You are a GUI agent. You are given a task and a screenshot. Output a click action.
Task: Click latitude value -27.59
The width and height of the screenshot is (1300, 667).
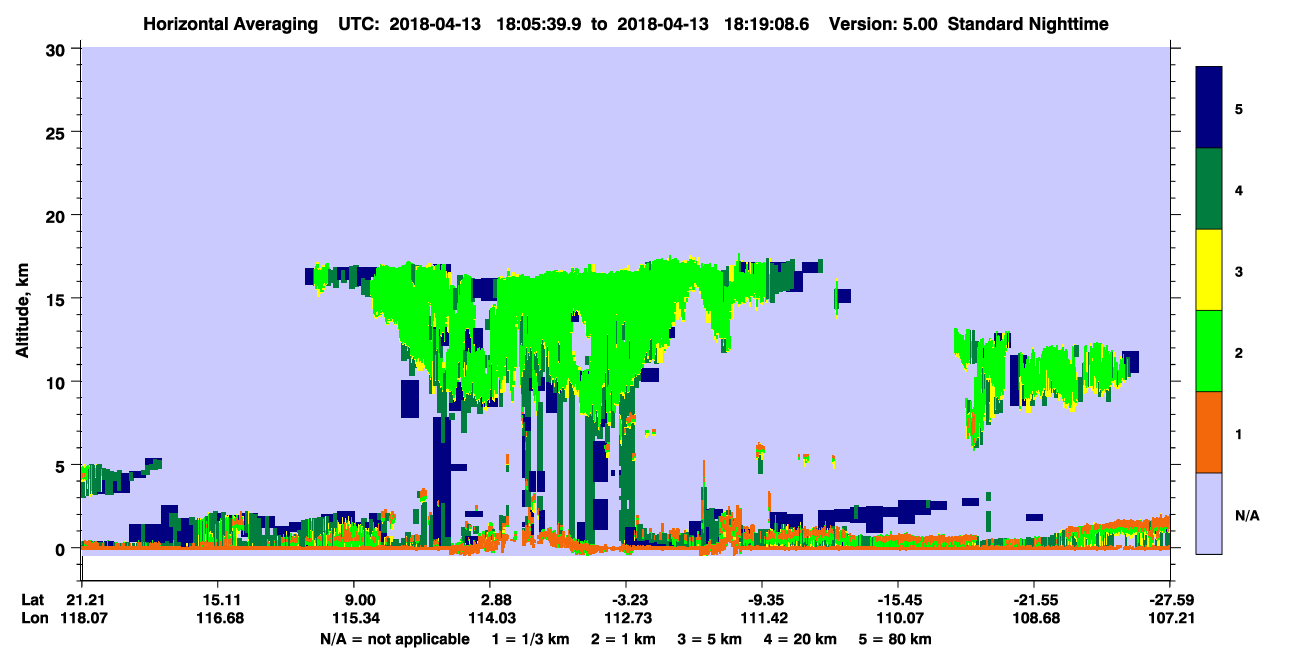(1169, 599)
